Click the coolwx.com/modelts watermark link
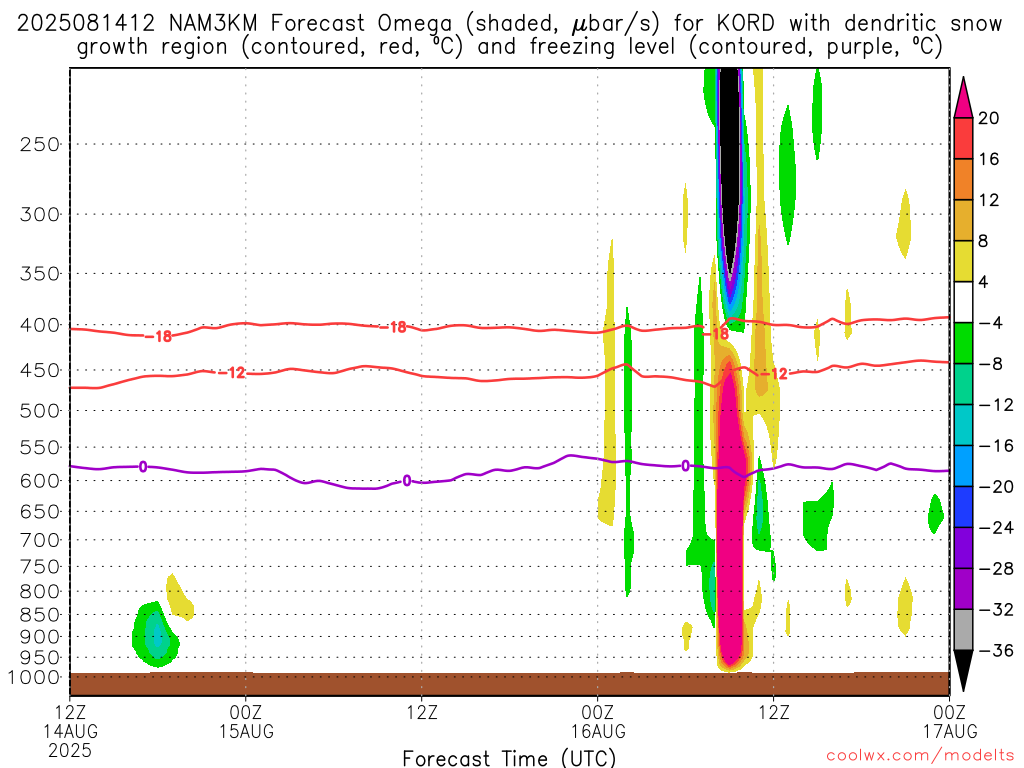Screen dimensions: 1024x768 coord(920,756)
